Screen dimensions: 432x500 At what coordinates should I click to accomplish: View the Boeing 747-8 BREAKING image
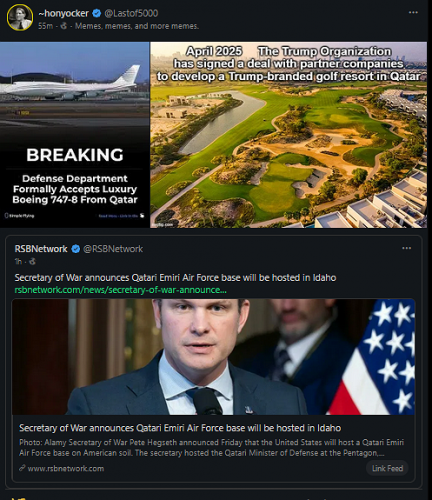(x=75, y=135)
